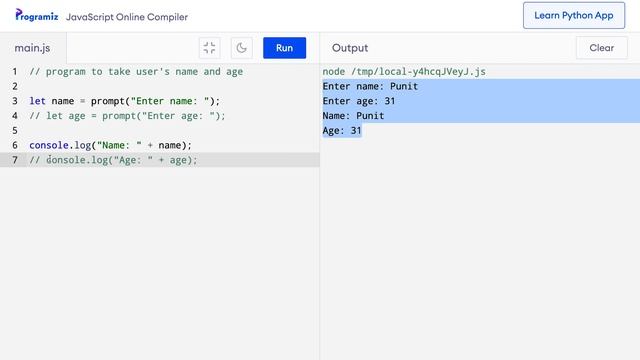The image size is (640, 360).
Task: Click output line 'Name: Punit'
Action: [x=353, y=116]
